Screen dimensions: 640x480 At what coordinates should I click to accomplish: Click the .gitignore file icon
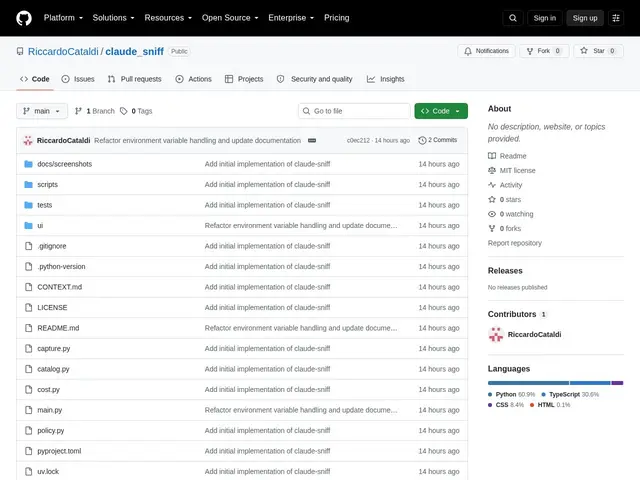(x=28, y=246)
